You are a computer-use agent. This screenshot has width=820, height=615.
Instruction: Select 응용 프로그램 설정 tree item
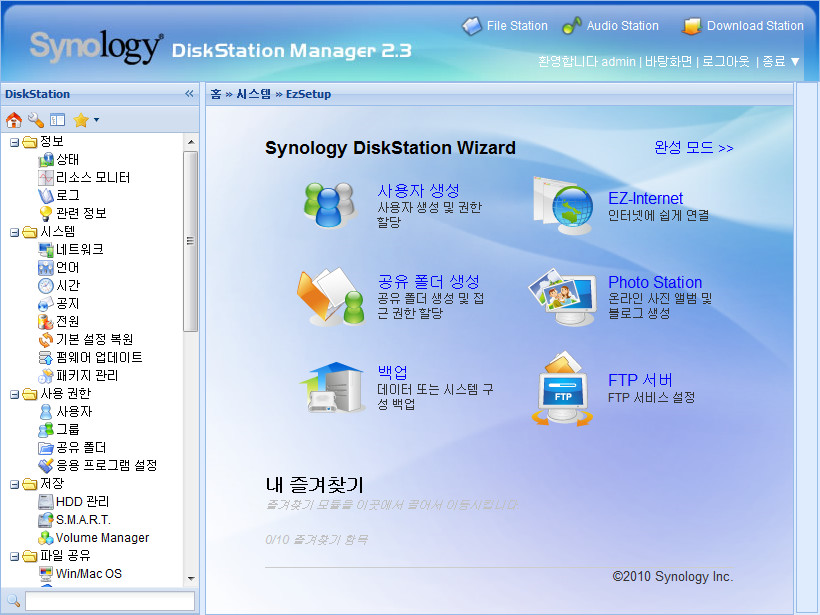tap(107, 465)
